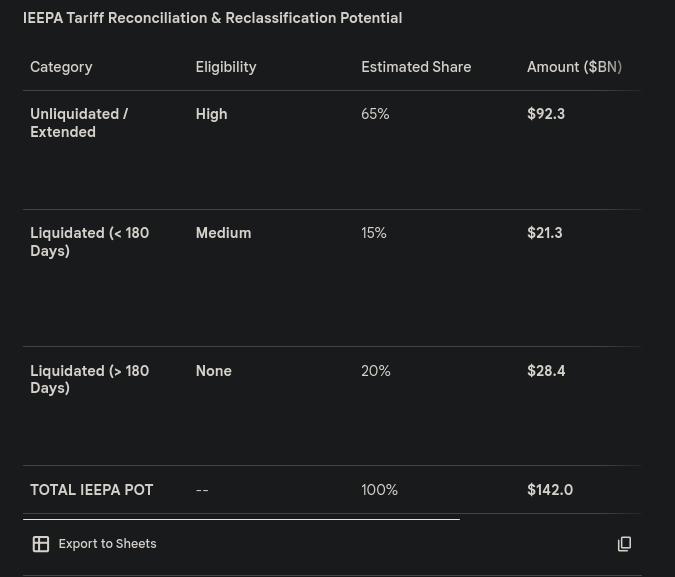
Task: Click the High eligibility cell
Action: pyautogui.click(x=211, y=114)
